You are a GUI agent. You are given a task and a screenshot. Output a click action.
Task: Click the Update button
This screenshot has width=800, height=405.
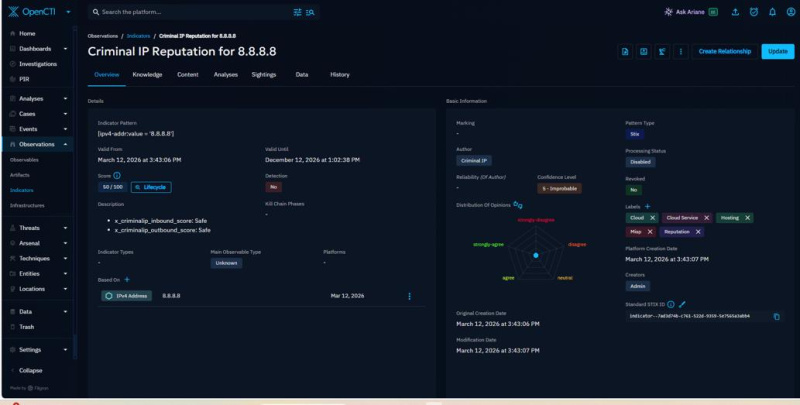click(778, 52)
